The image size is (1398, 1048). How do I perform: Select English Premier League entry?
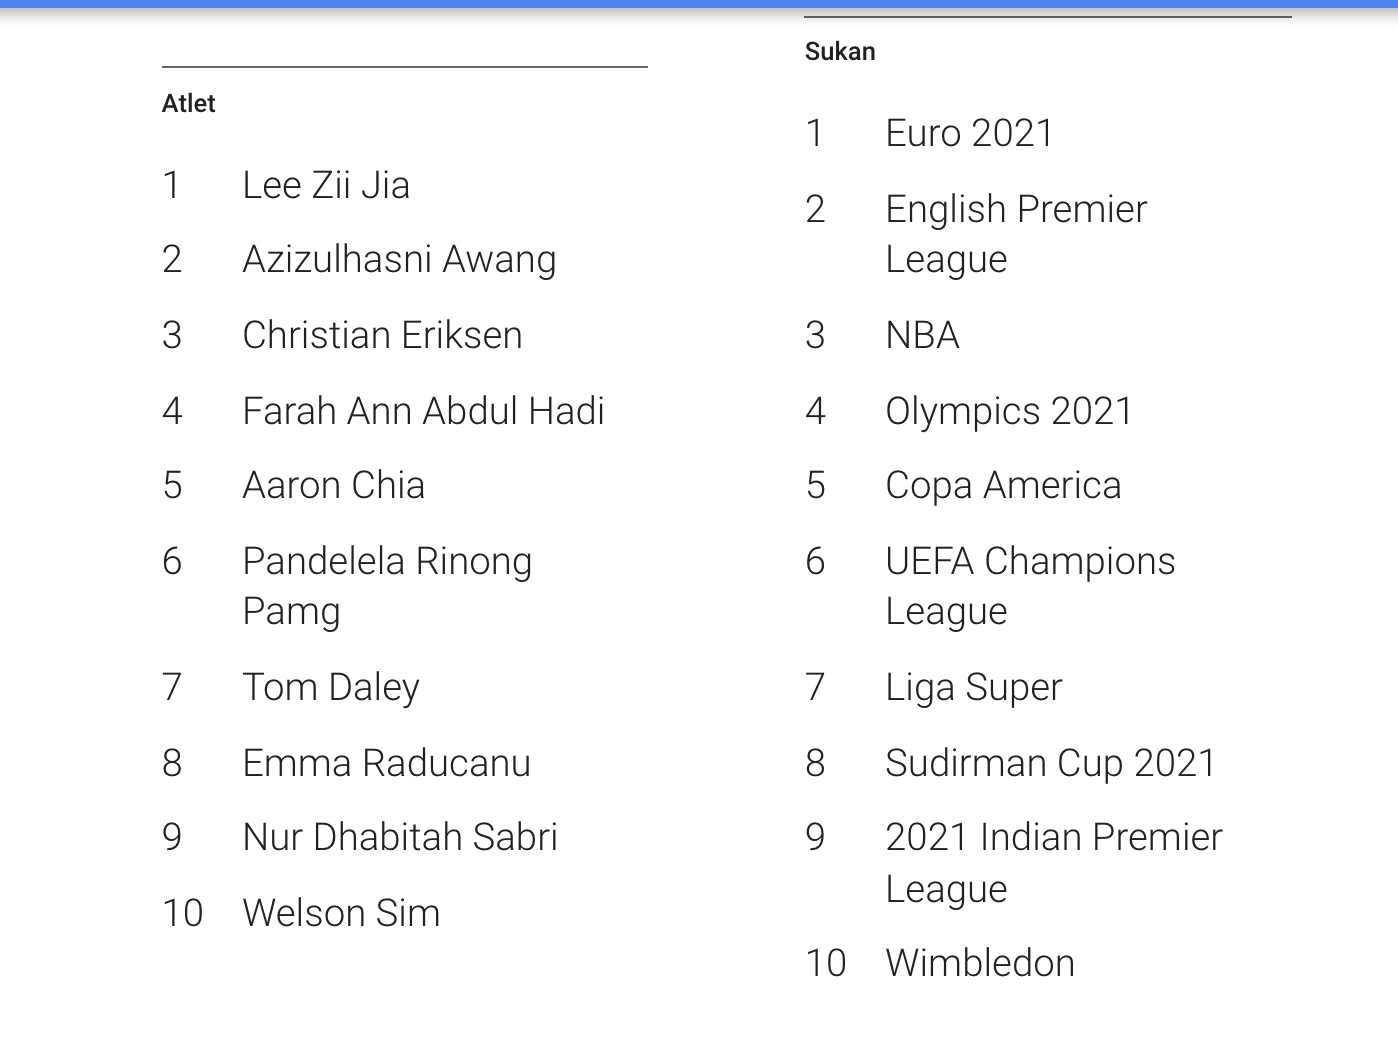point(1016,234)
